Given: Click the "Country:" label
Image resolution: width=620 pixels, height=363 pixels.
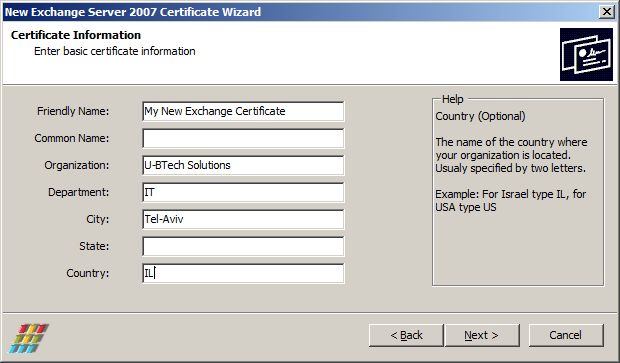Looking at the screenshot, I should pyautogui.click(x=87, y=273).
